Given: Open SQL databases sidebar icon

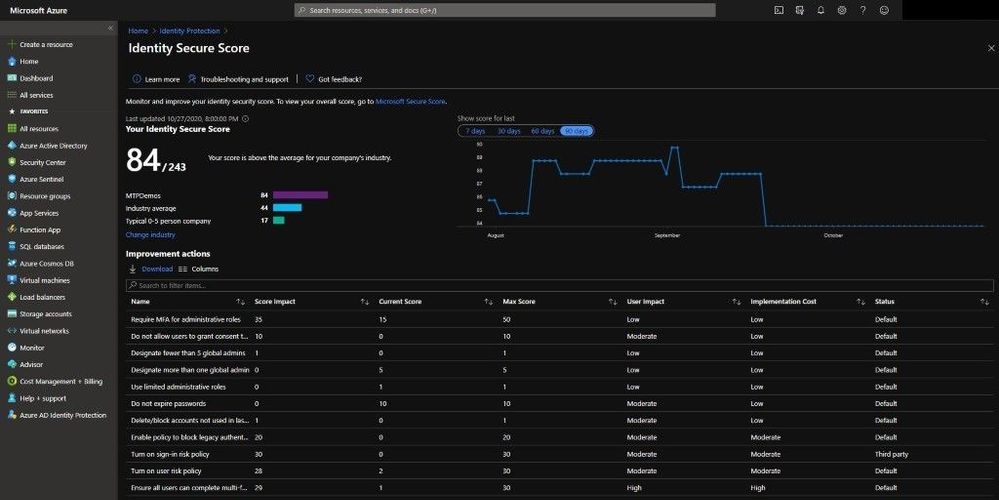Looking at the screenshot, I should [11, 246].
